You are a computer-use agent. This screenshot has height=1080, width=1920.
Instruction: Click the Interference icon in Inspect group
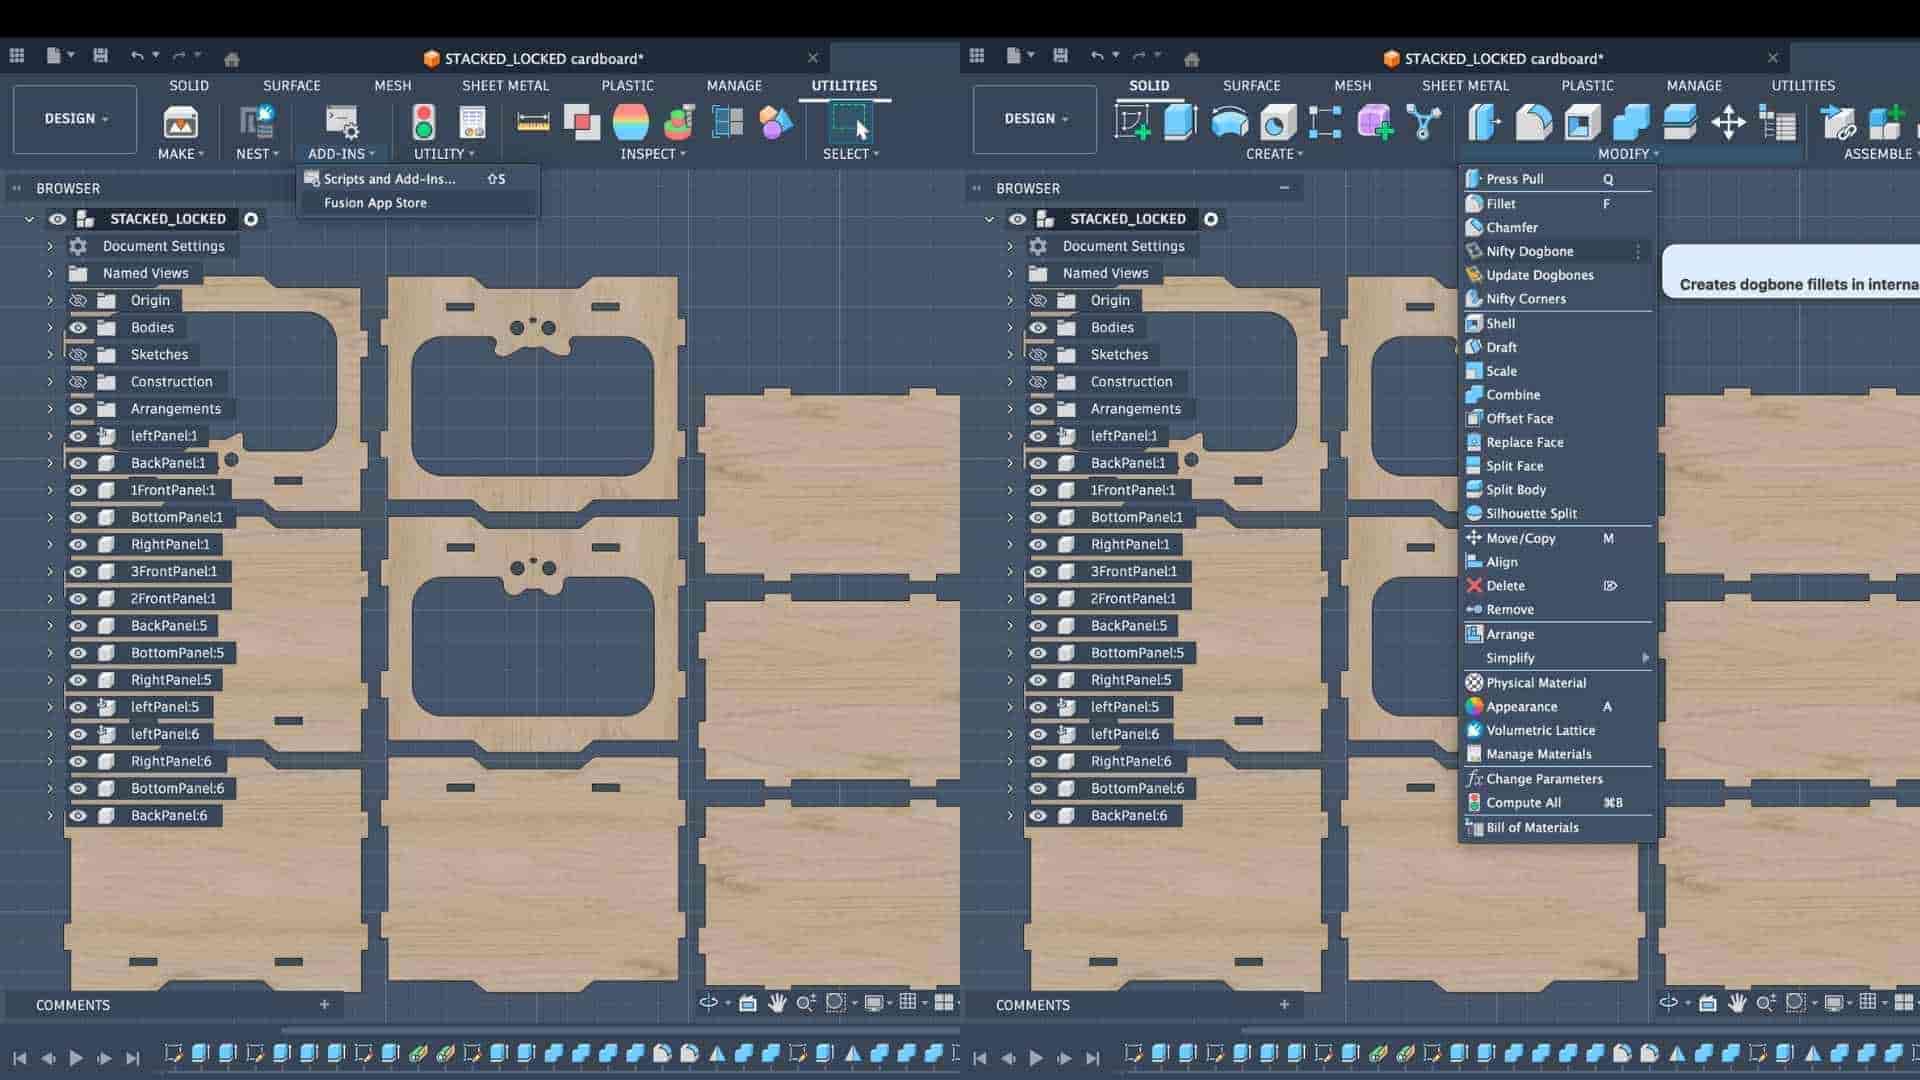581,123
